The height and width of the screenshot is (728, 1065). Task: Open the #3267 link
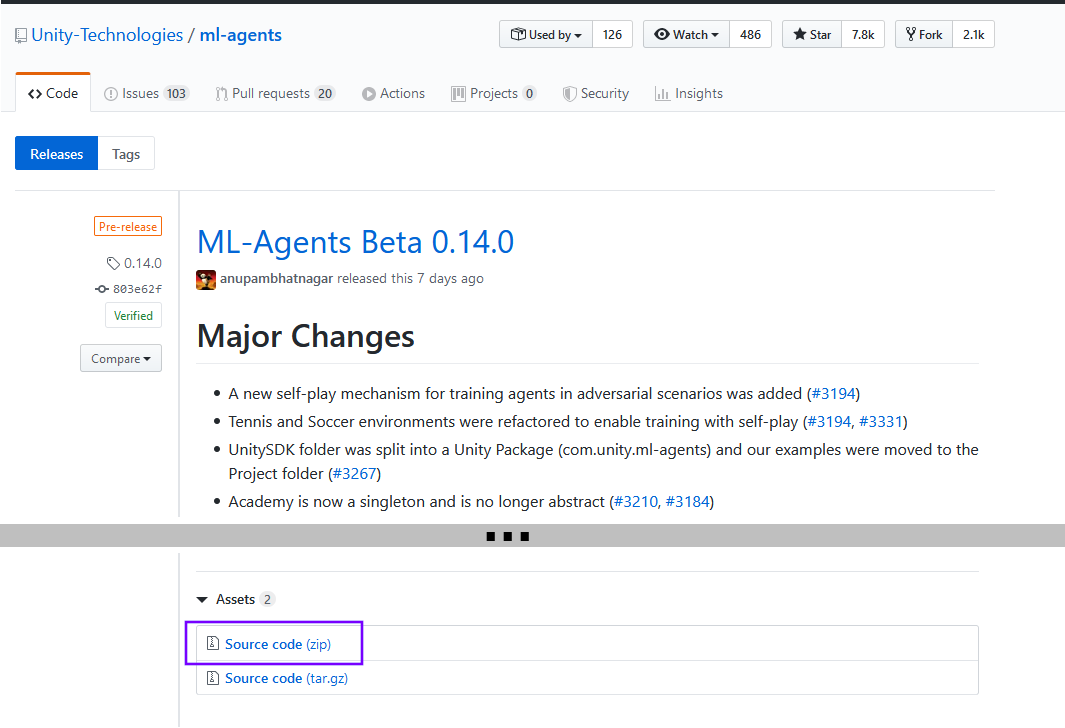click(355, 473)
